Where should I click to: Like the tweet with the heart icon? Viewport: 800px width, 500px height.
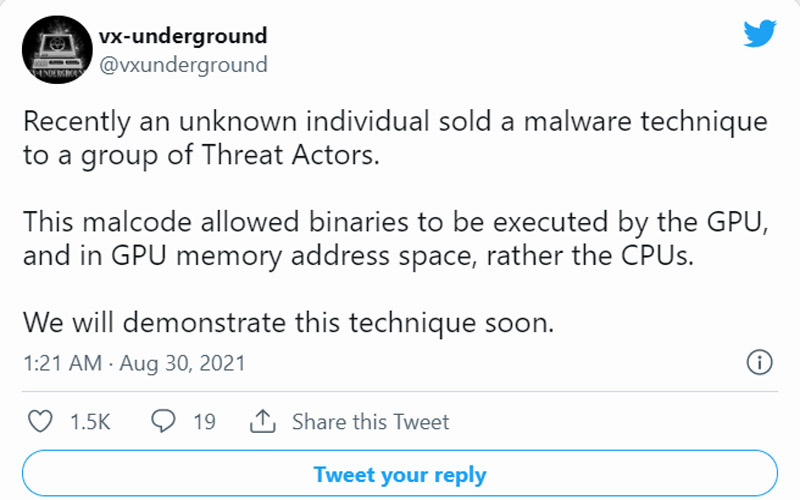click(40, 422)
